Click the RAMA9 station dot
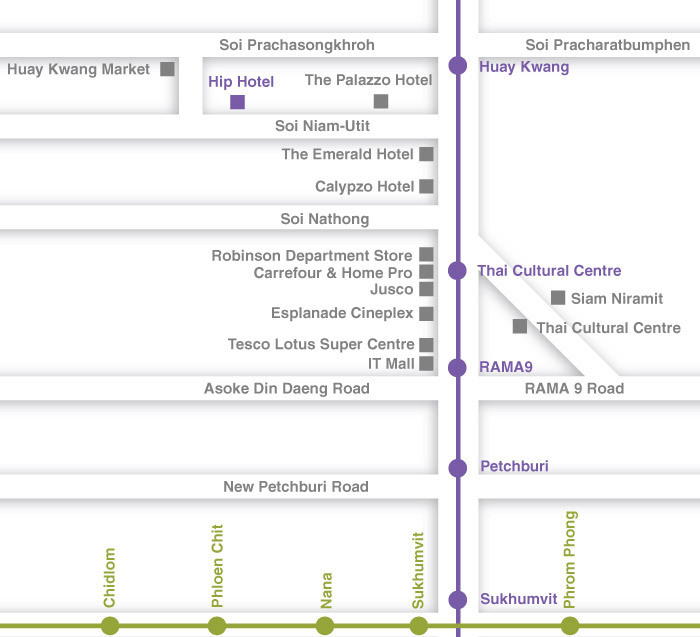 coord(457,367)
